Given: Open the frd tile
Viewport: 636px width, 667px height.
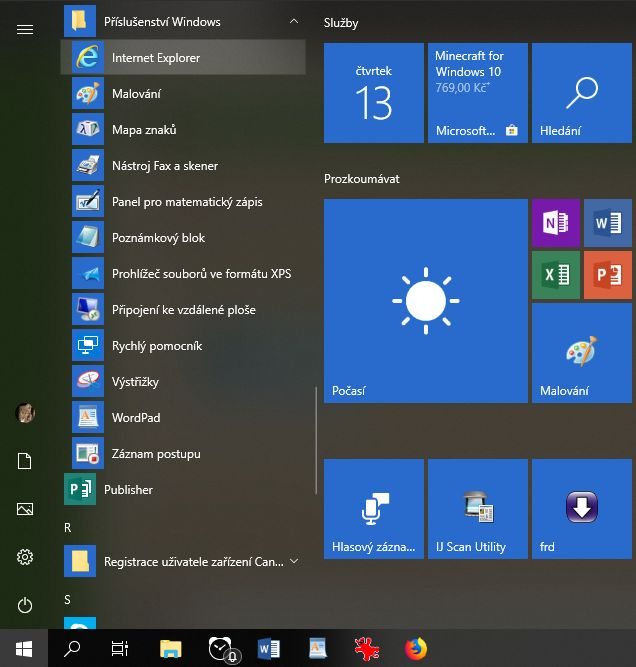Looking at the screenshot, I should (x=582, y=509).
